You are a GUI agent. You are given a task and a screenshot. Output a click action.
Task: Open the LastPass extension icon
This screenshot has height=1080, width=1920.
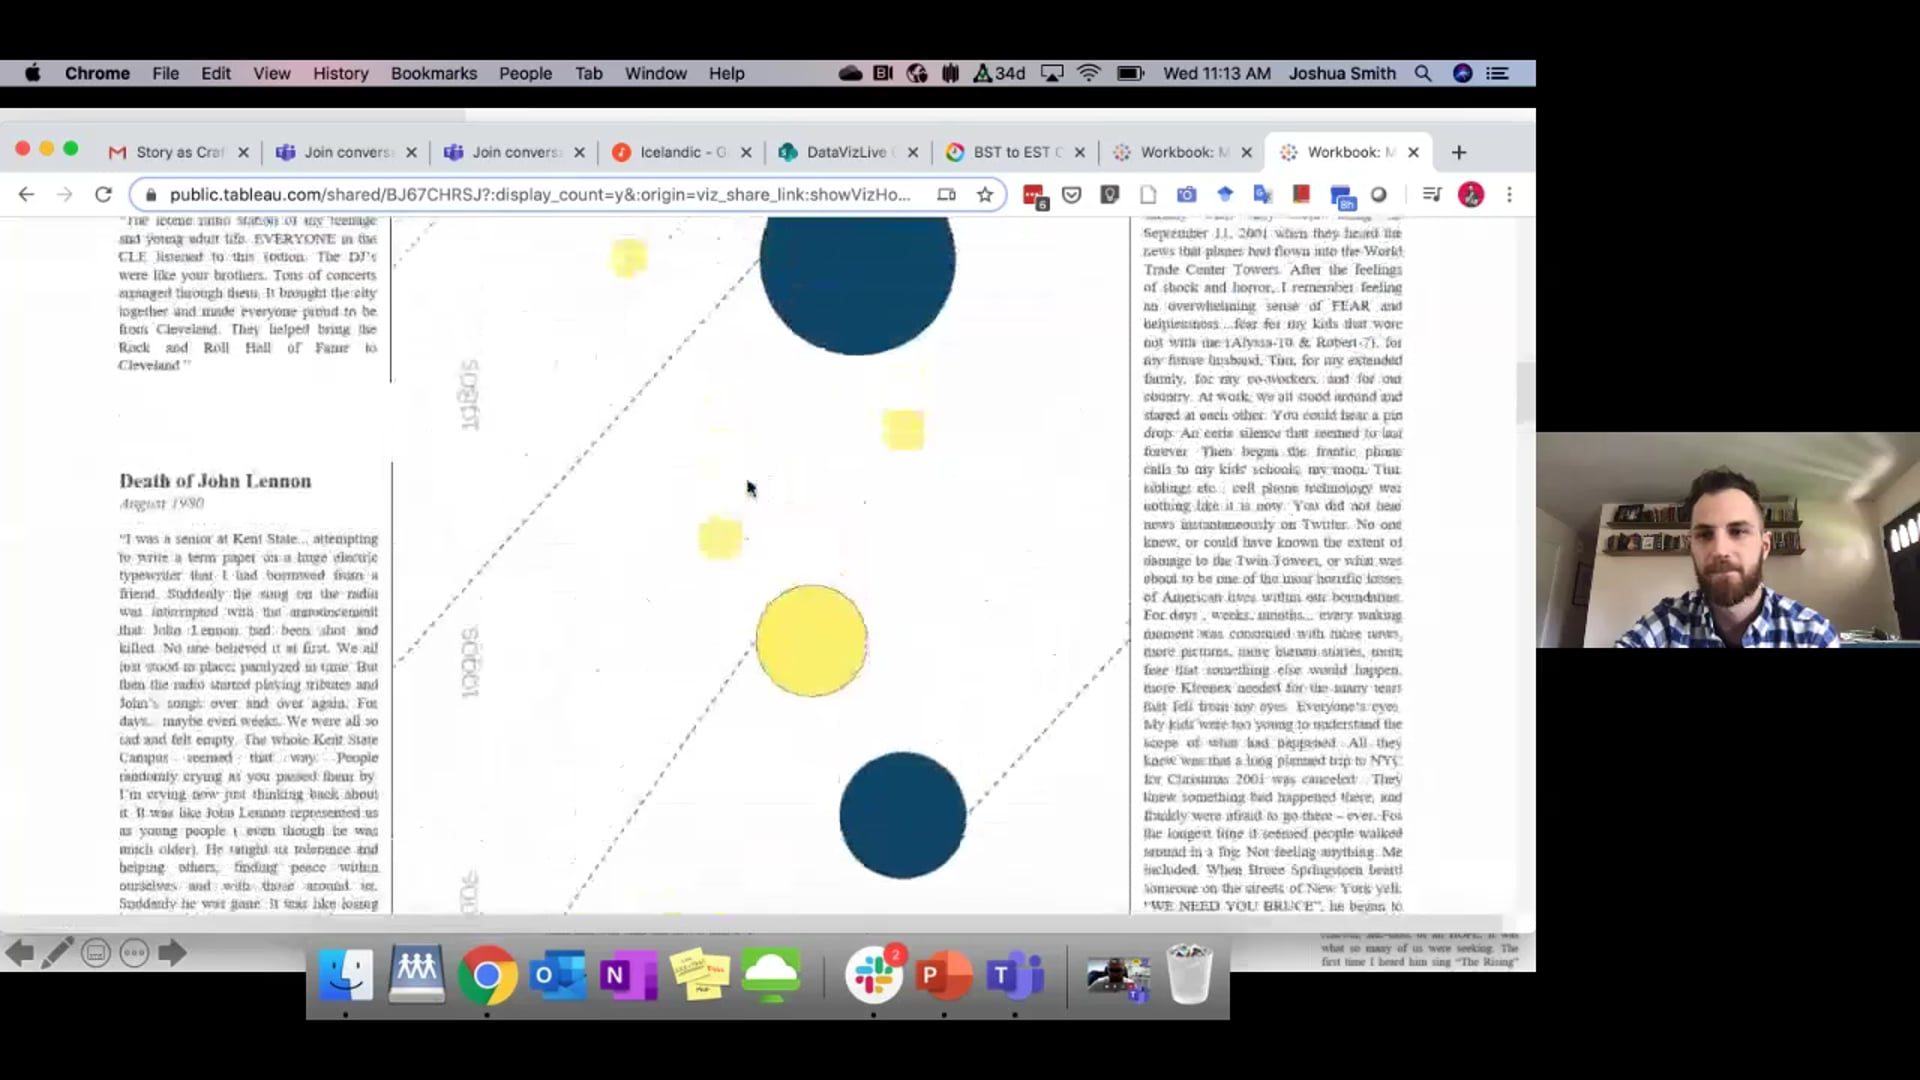(1109, 195)
